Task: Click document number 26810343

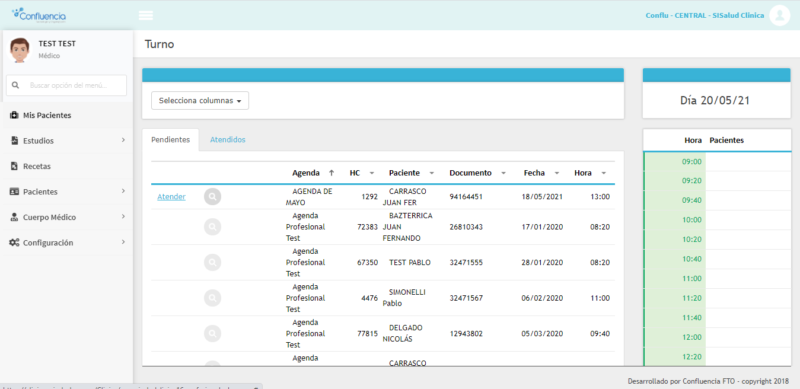Action: point(466,227)
